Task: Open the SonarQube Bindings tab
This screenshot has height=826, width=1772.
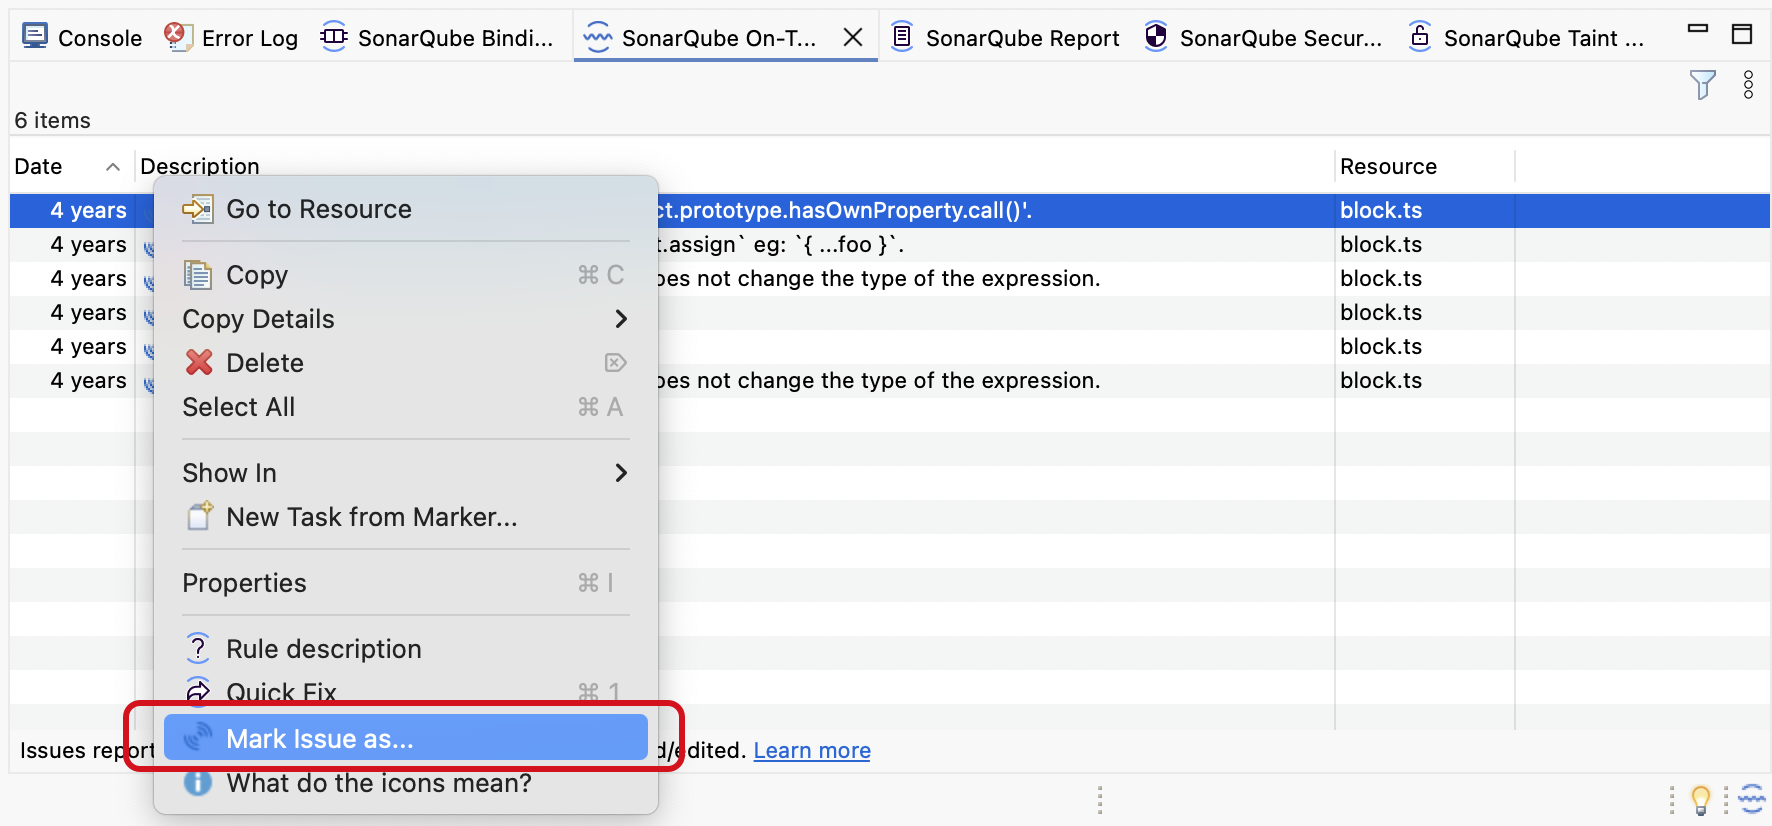Action: (x=438, y=38)
